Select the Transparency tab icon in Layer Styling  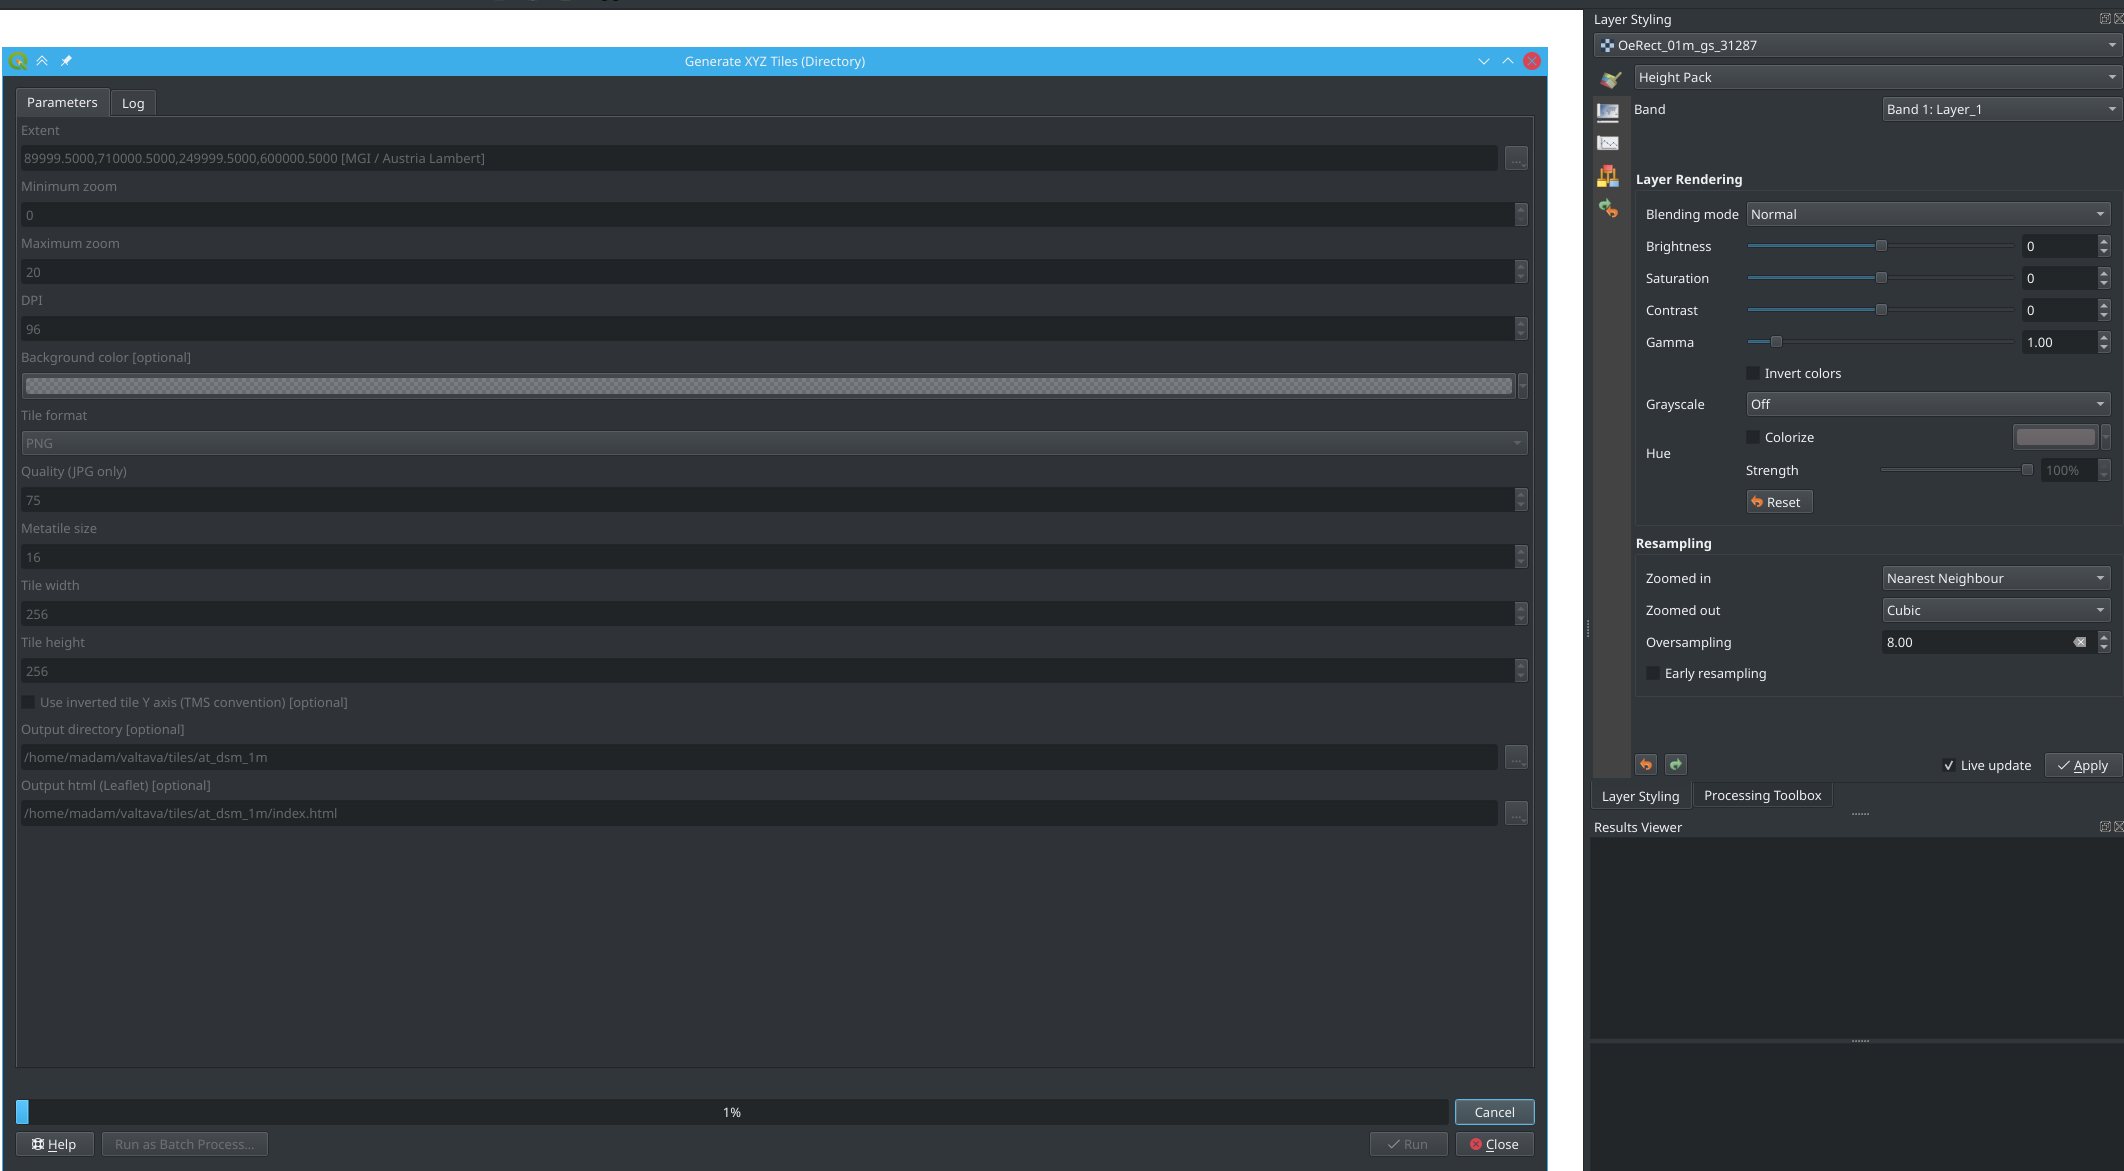pyautogui.click(x=1608, y=111)
